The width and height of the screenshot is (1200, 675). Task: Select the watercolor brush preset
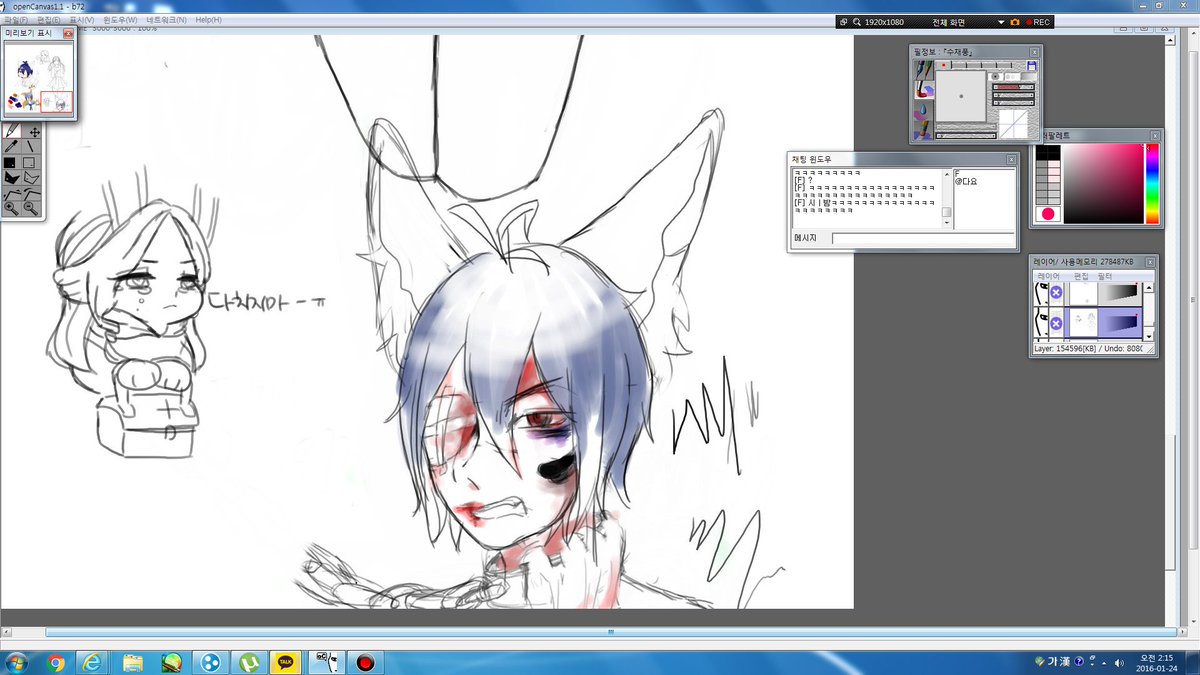[x=922, y=89]
